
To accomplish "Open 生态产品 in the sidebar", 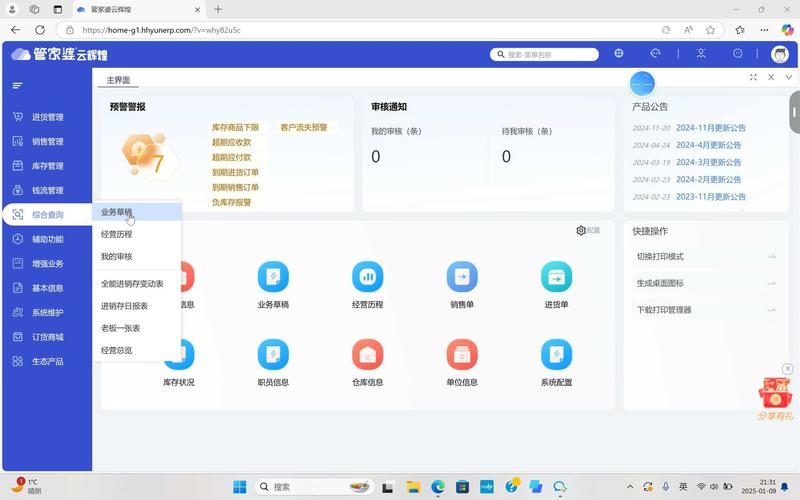I will (x=47, y=362).
